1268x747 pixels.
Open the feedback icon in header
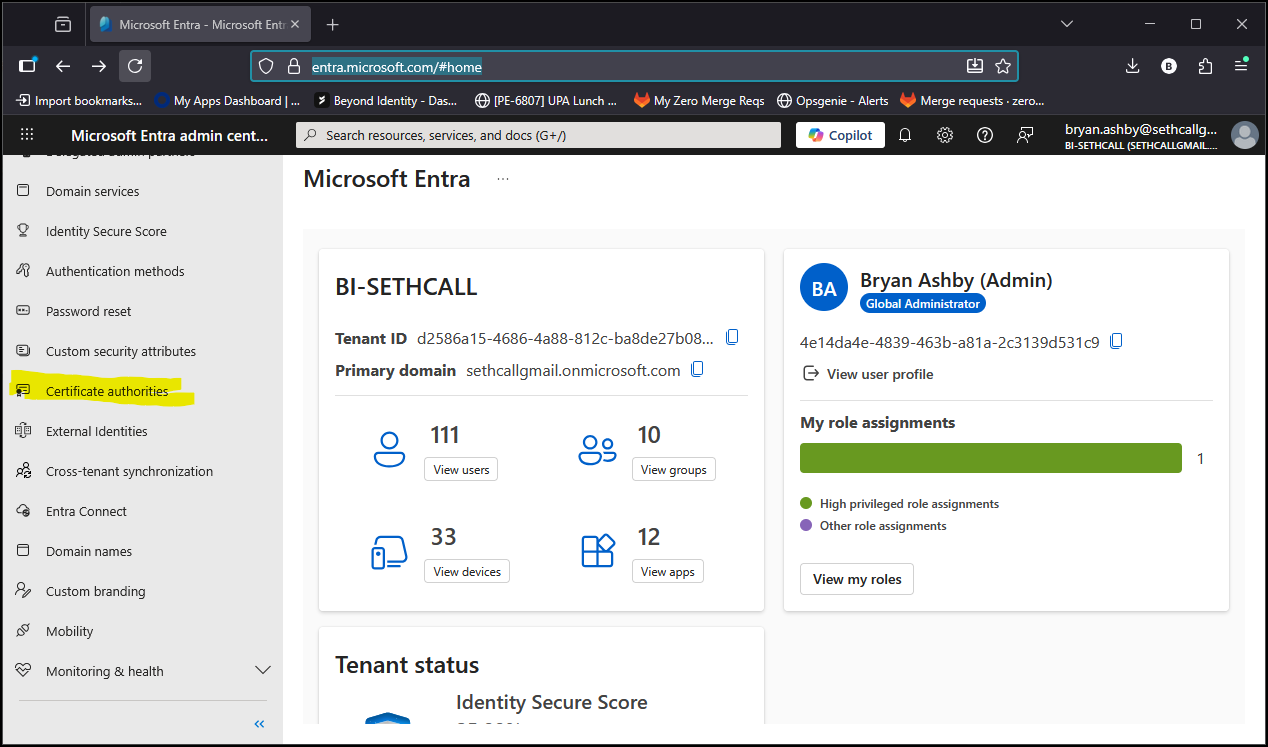1024,135
